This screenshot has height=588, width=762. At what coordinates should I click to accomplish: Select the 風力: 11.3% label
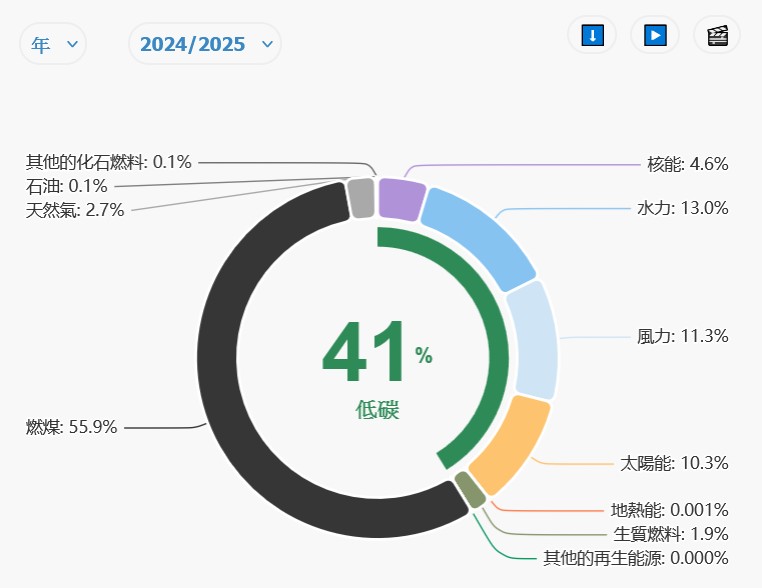click(682, 336)
